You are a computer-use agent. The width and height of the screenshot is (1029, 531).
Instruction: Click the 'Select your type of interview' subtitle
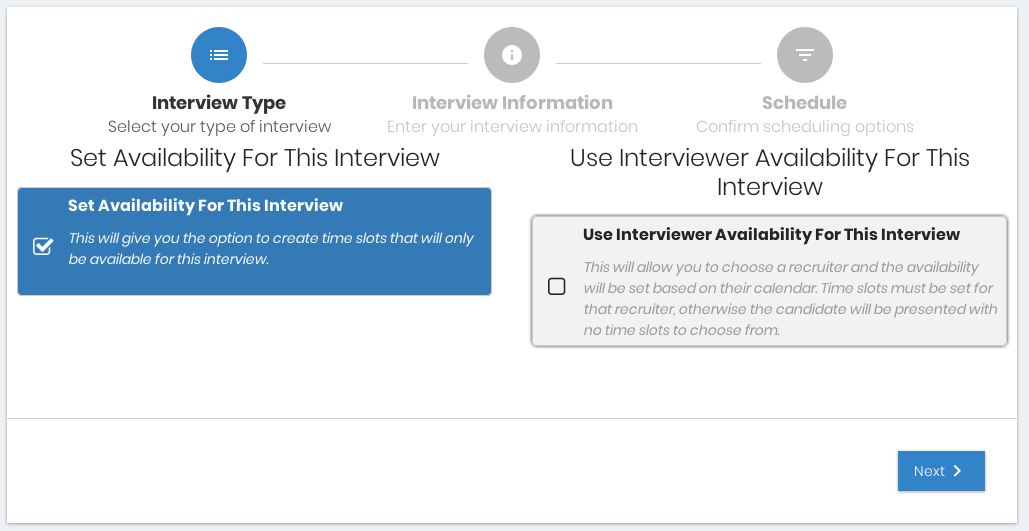point(219,127)
